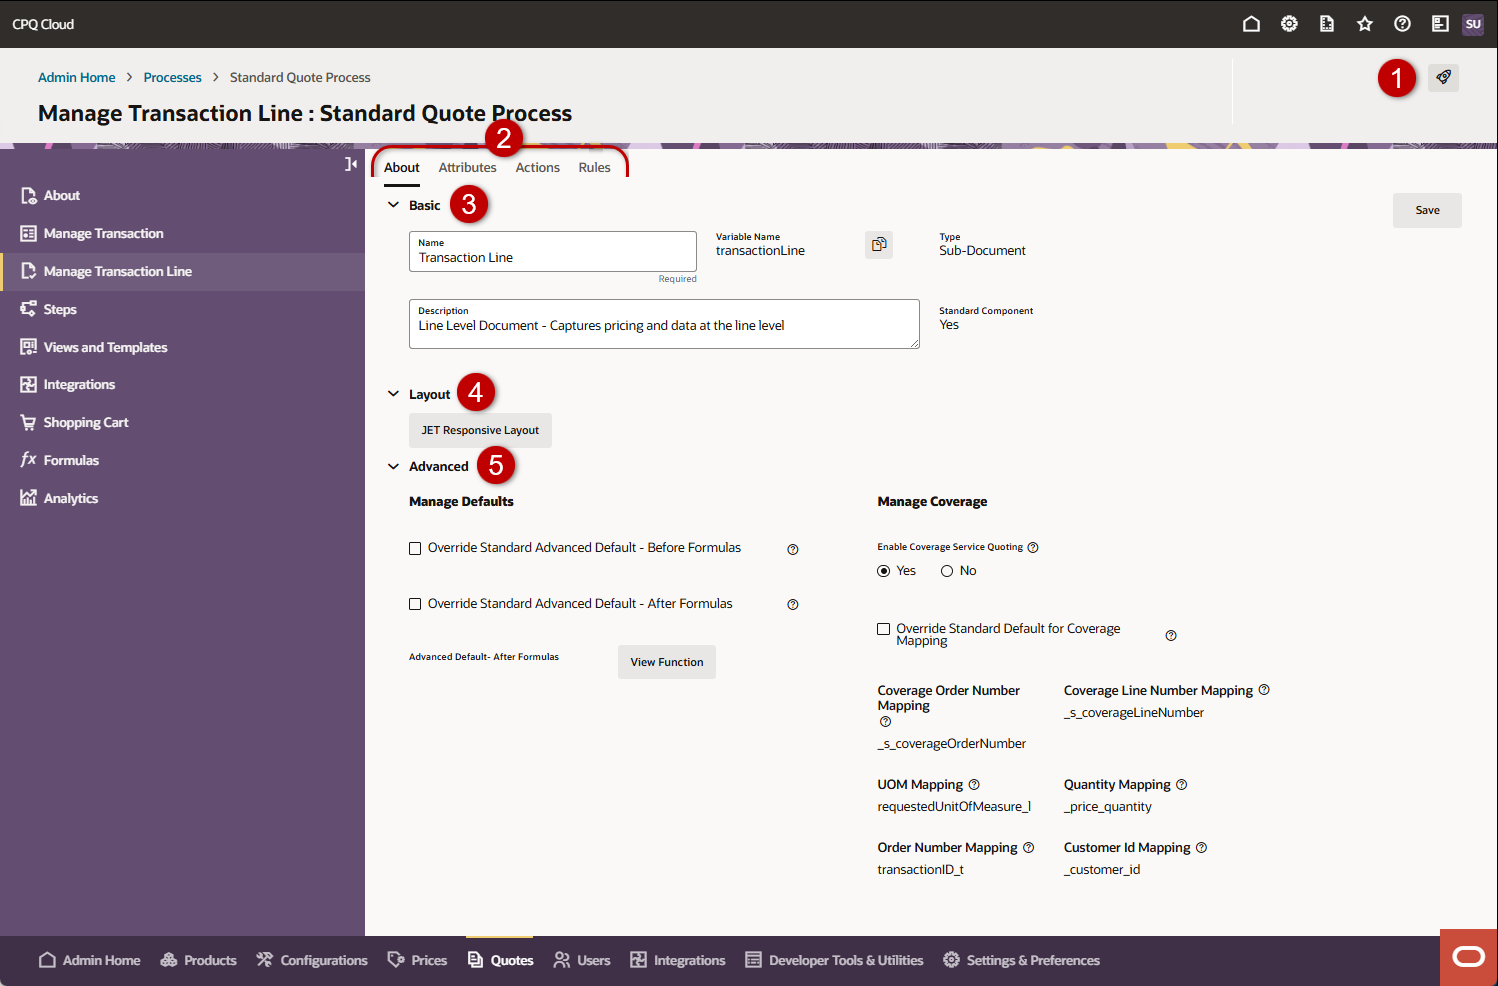The image size is (1498, 986).
Task: Open the help question mark icon
Action: [x=1402, y=23]
